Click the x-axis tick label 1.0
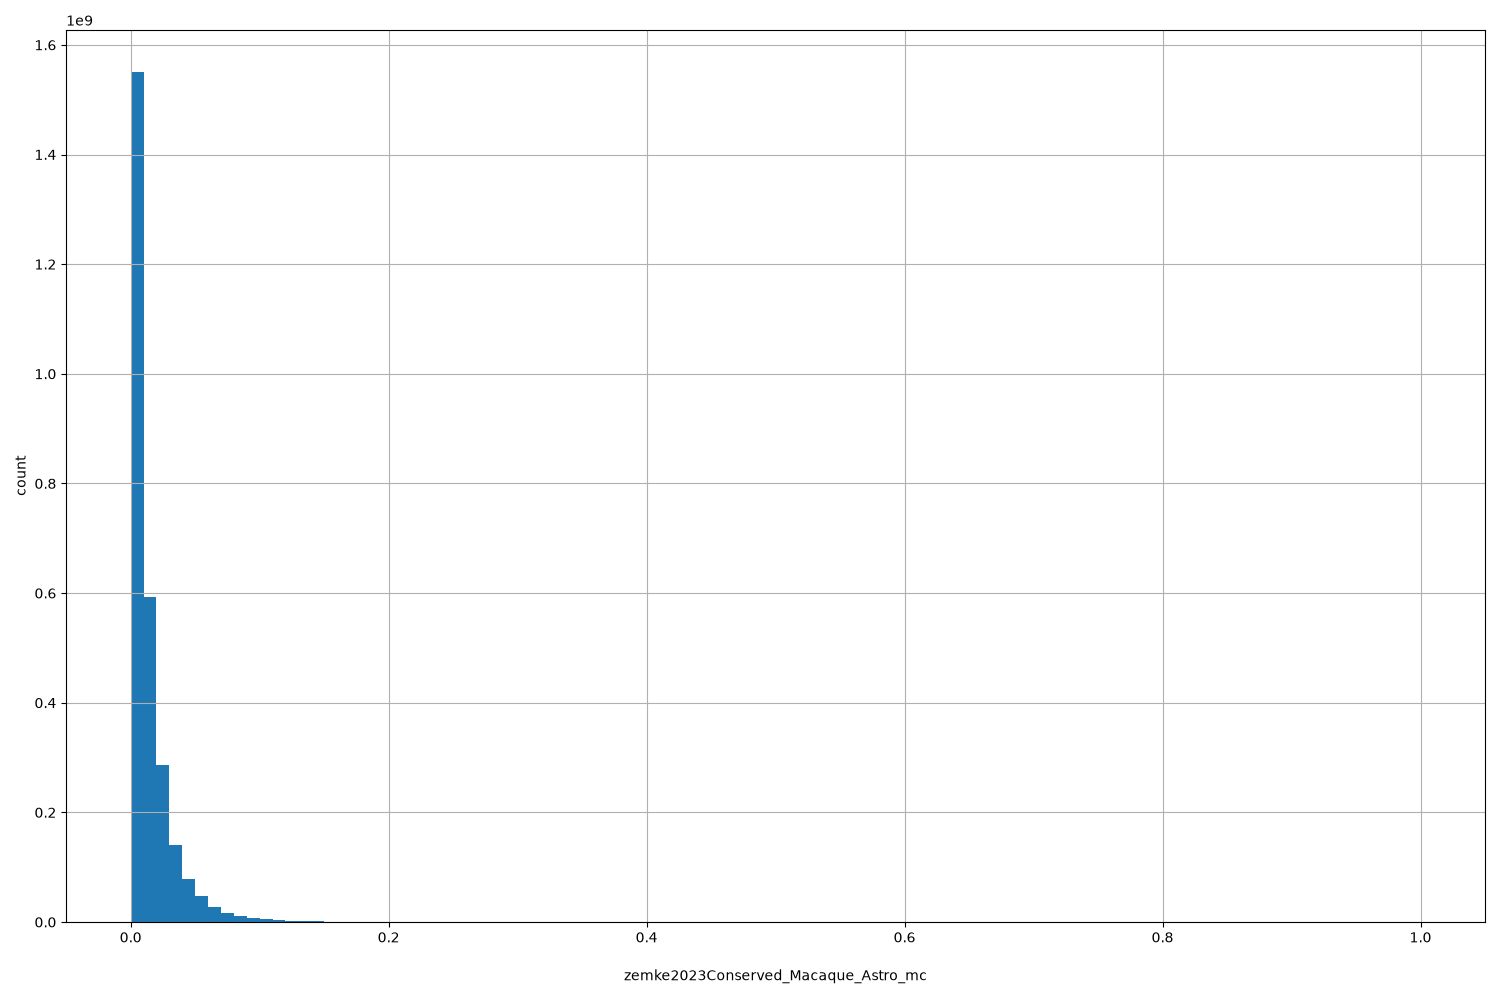Image resolution: width=1500 pixels, height=1000 pixels. click(x=1421, y=938)
